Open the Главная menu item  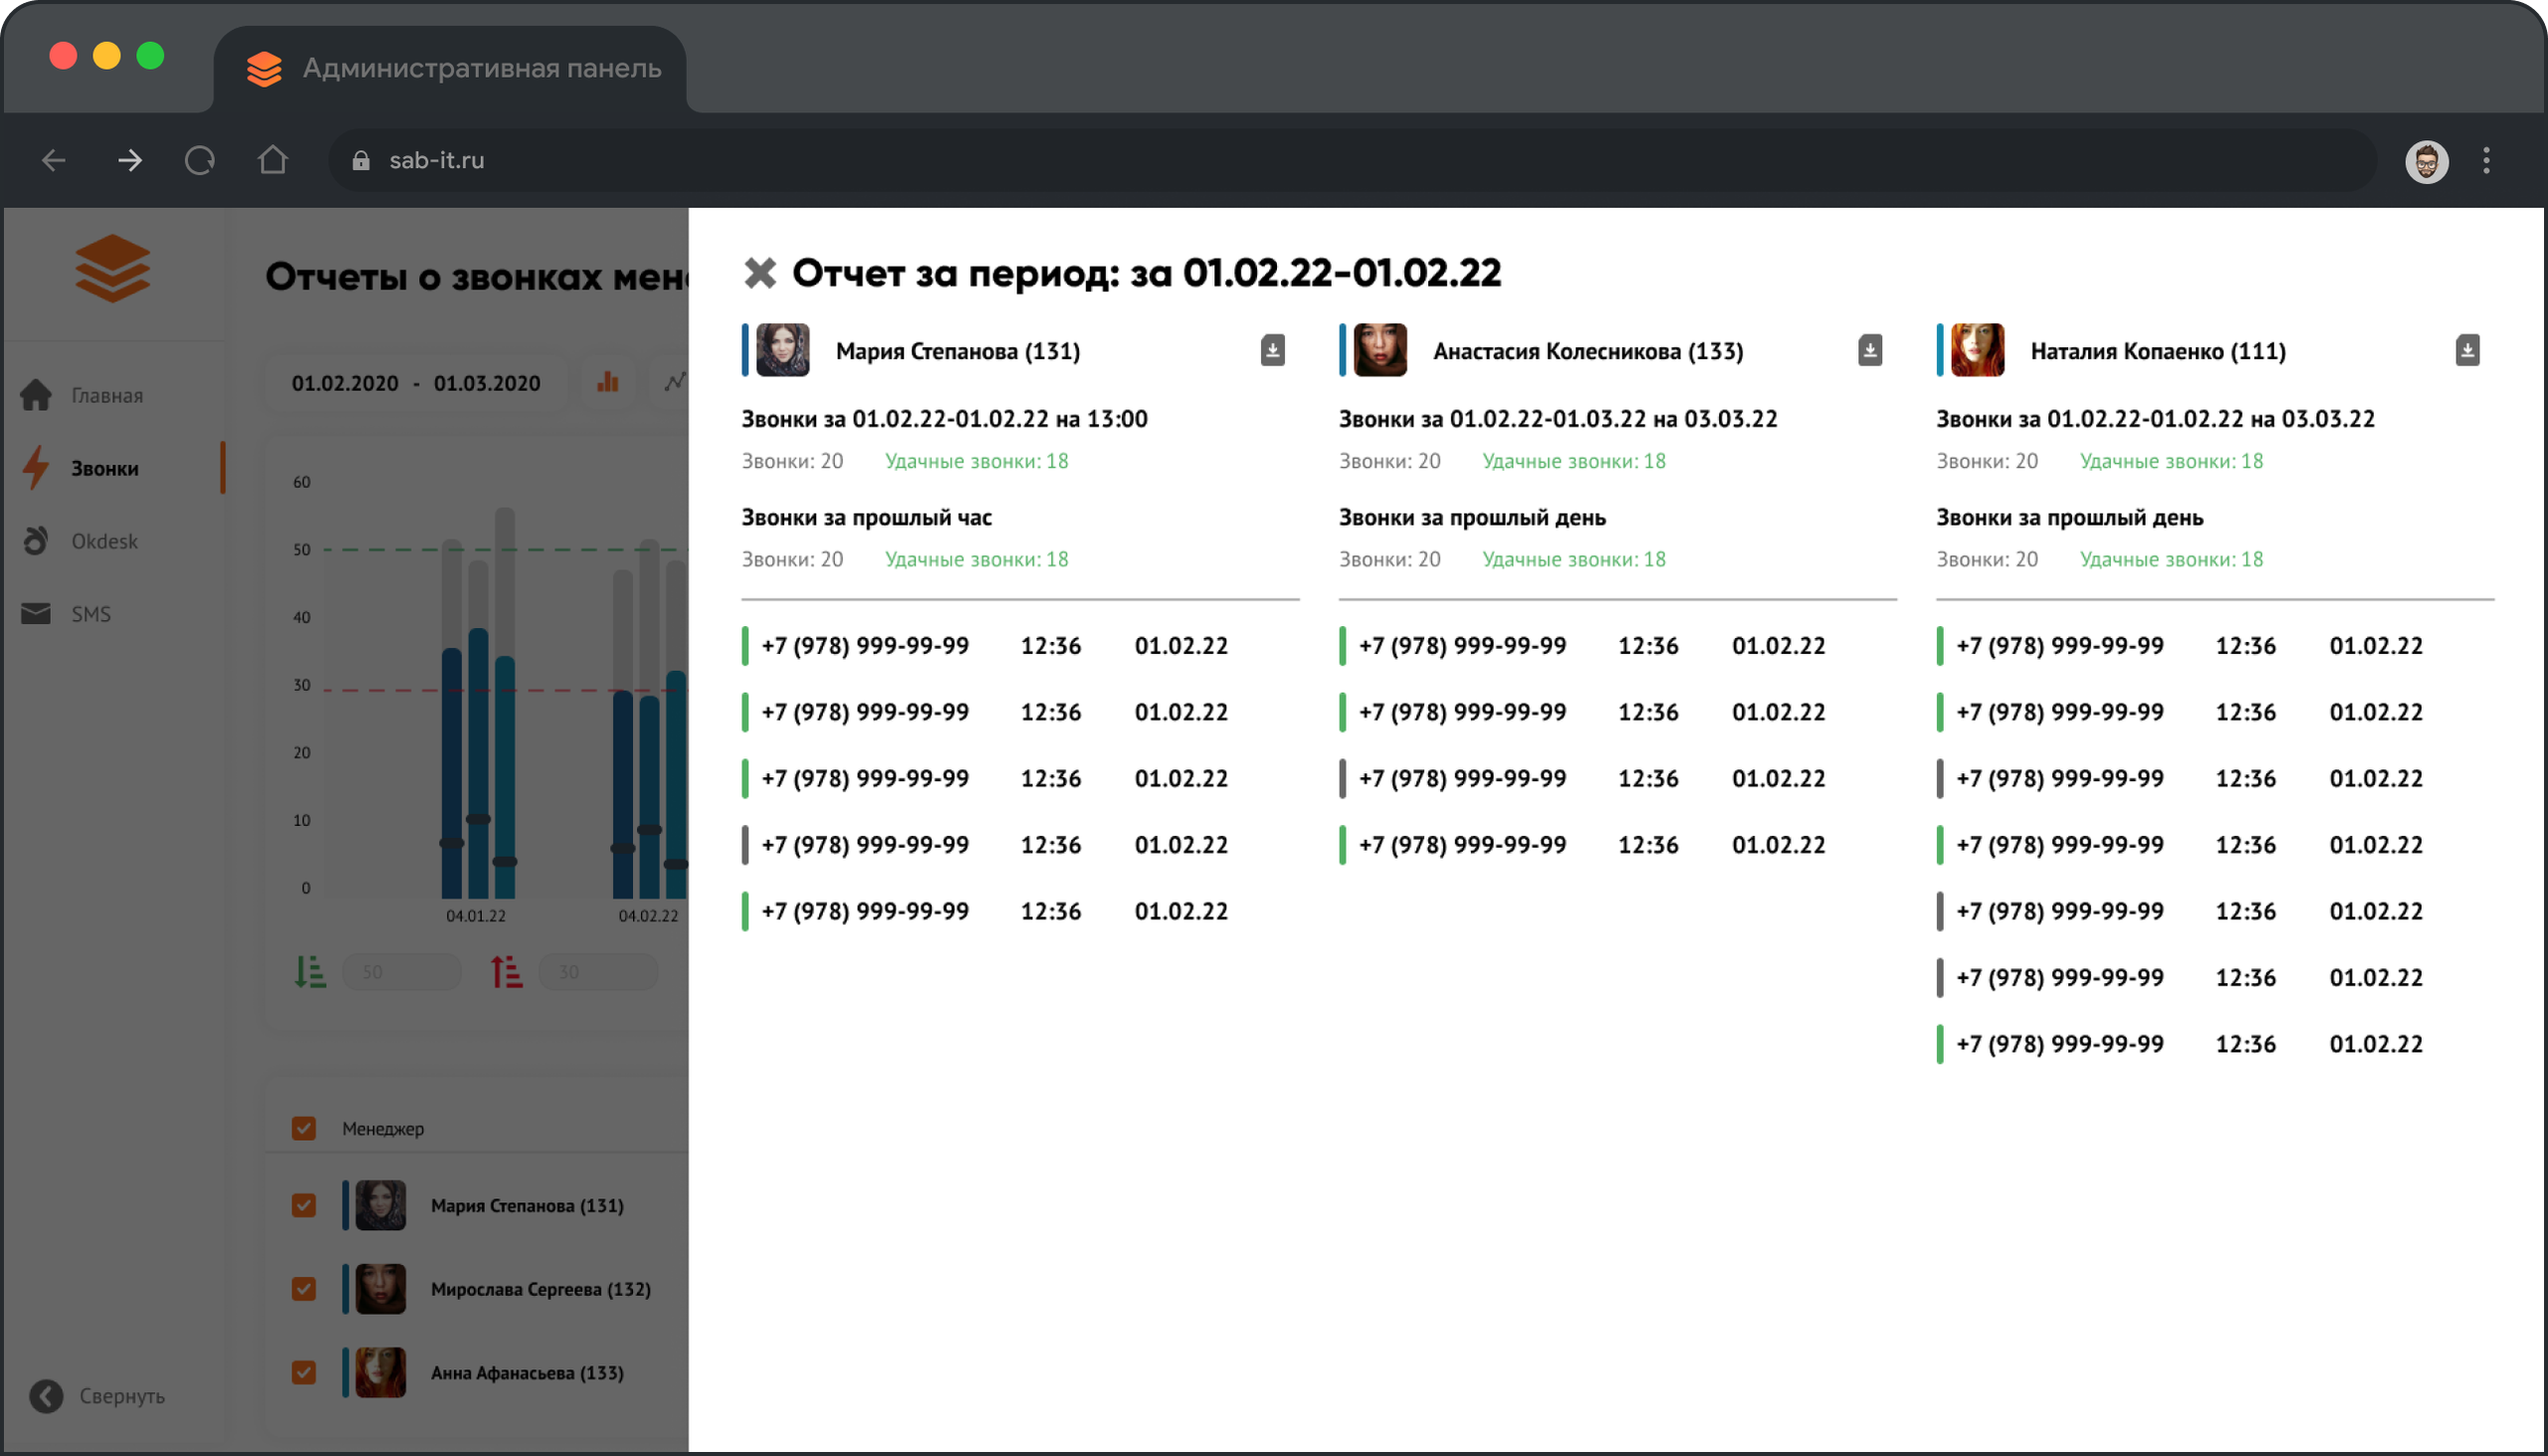106,396
